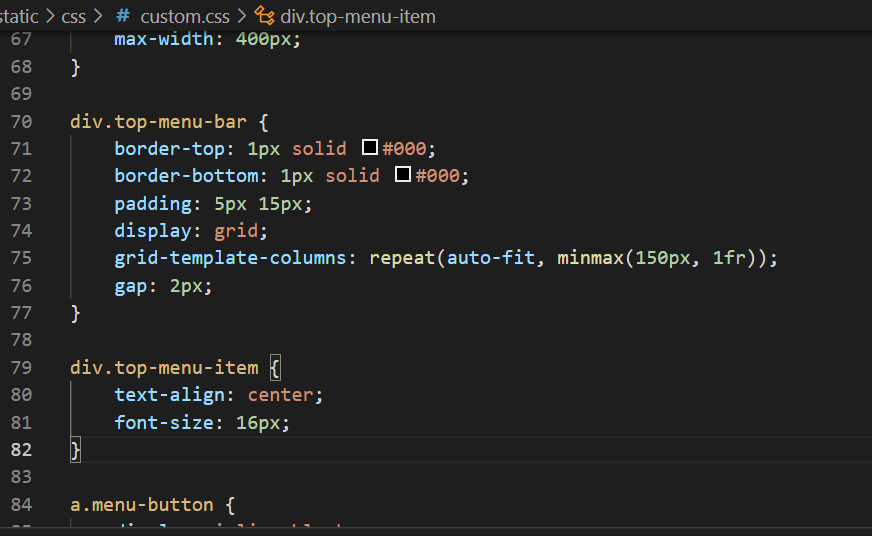Click the 'auto-fit' keyword
872x536 pixels.
[x=491, y=258]
